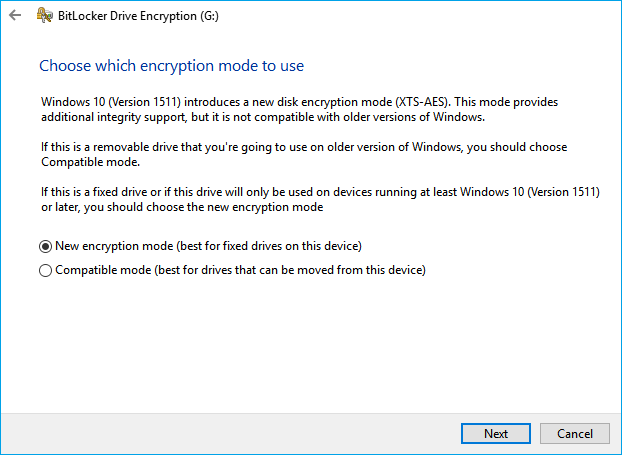Cancel the BitLocker encryption wizard

click(574, 433)
